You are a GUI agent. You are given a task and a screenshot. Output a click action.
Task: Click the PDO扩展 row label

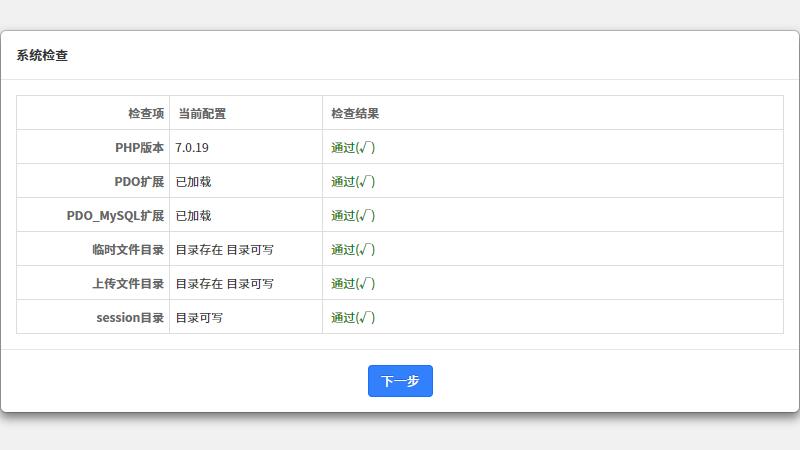[139, 182]
